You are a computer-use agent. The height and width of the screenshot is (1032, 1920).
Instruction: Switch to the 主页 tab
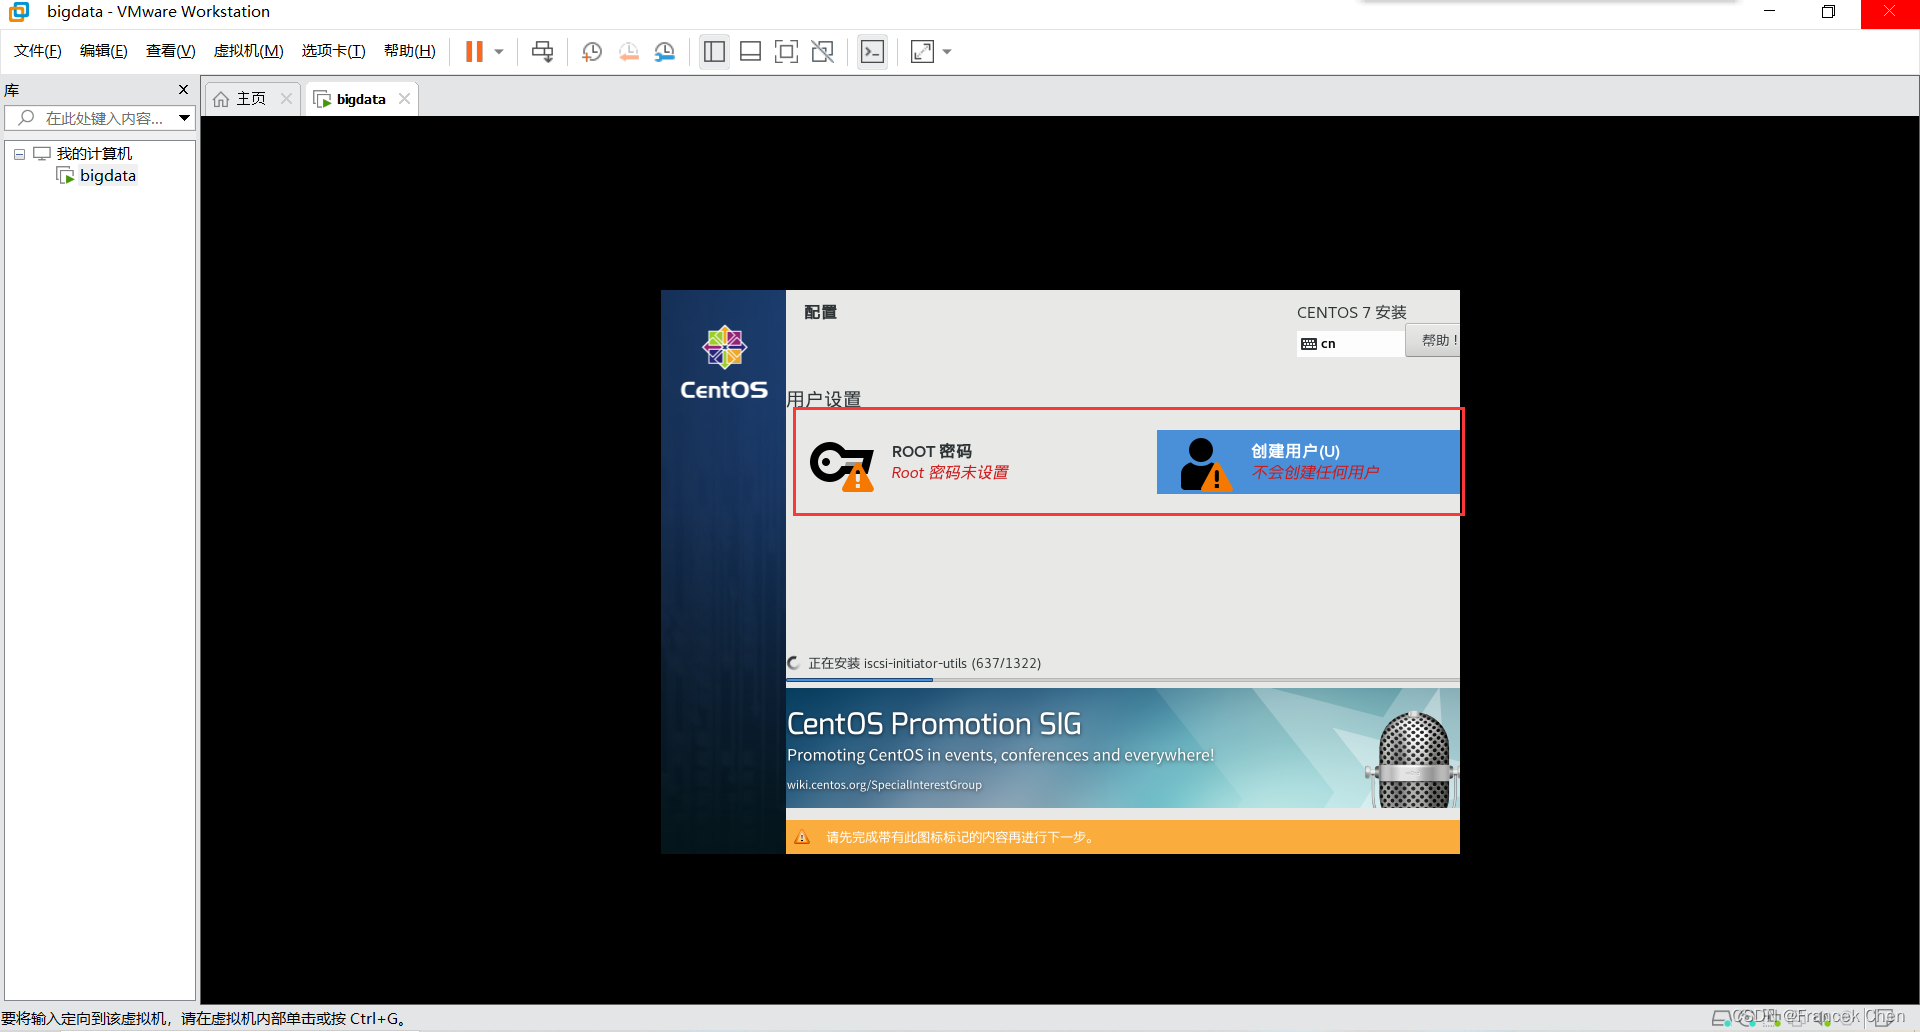pos(250,98)
